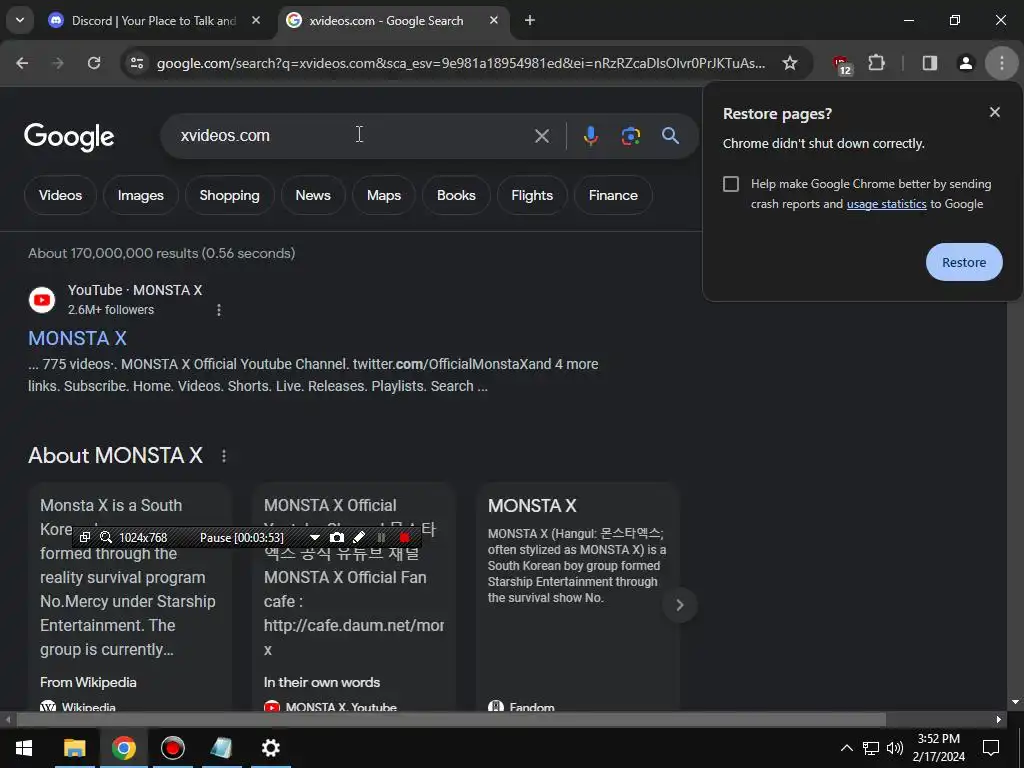The height and width of the screenshot is (768, 1024).
Task: Click the recorder window layout icon
Action: (x=85, y=537)
